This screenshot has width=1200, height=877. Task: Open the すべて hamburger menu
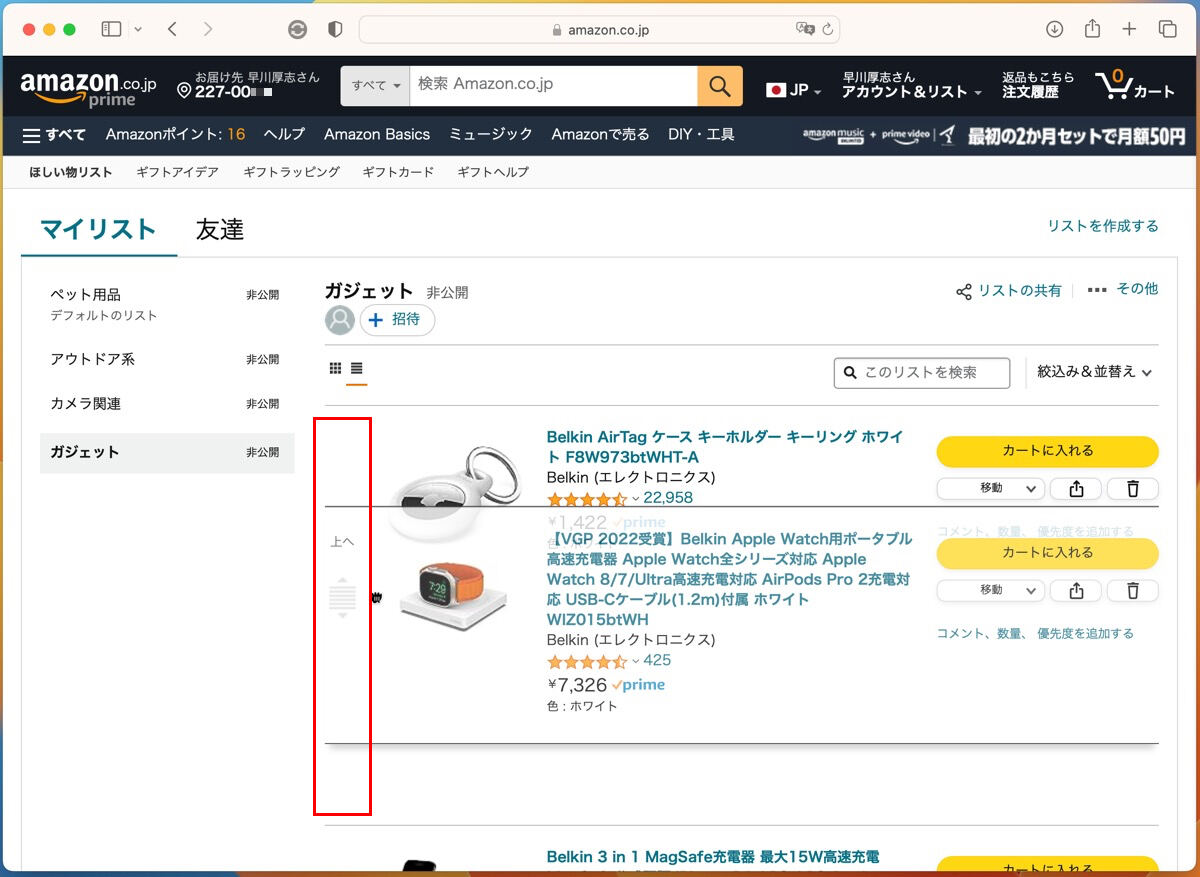(54, 135)
